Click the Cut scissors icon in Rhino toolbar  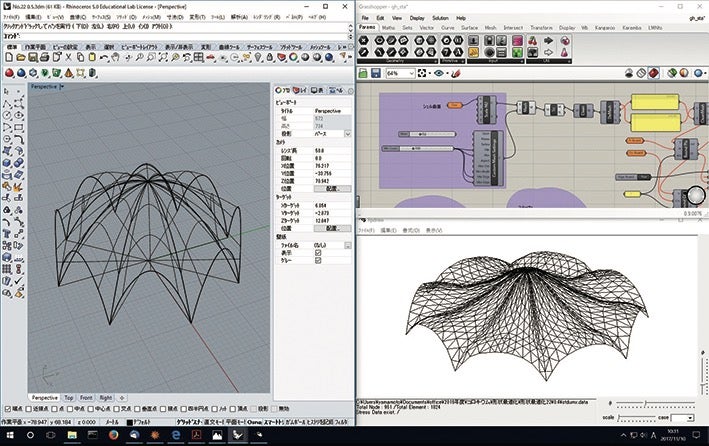(x=68, y=57)
